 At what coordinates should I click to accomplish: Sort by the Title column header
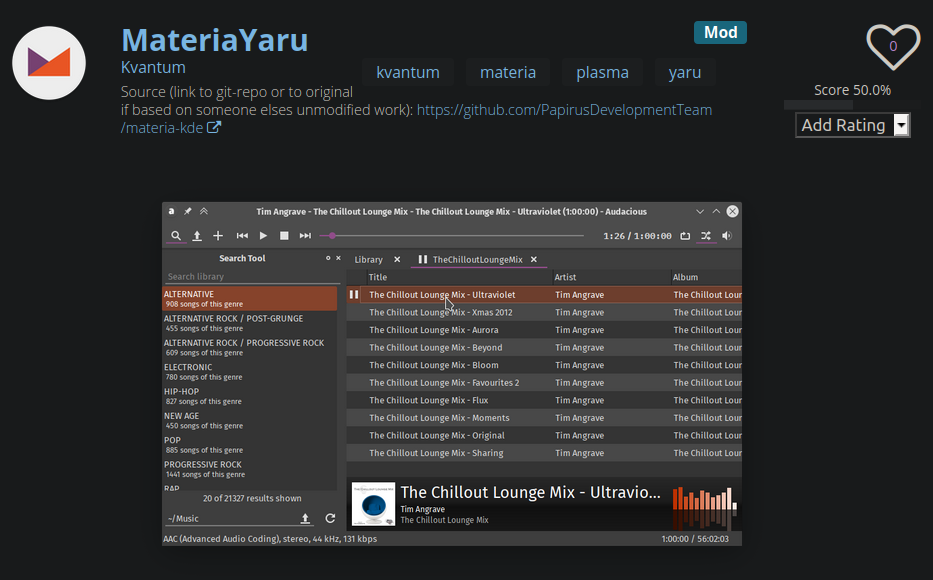[x=458, y=277]
